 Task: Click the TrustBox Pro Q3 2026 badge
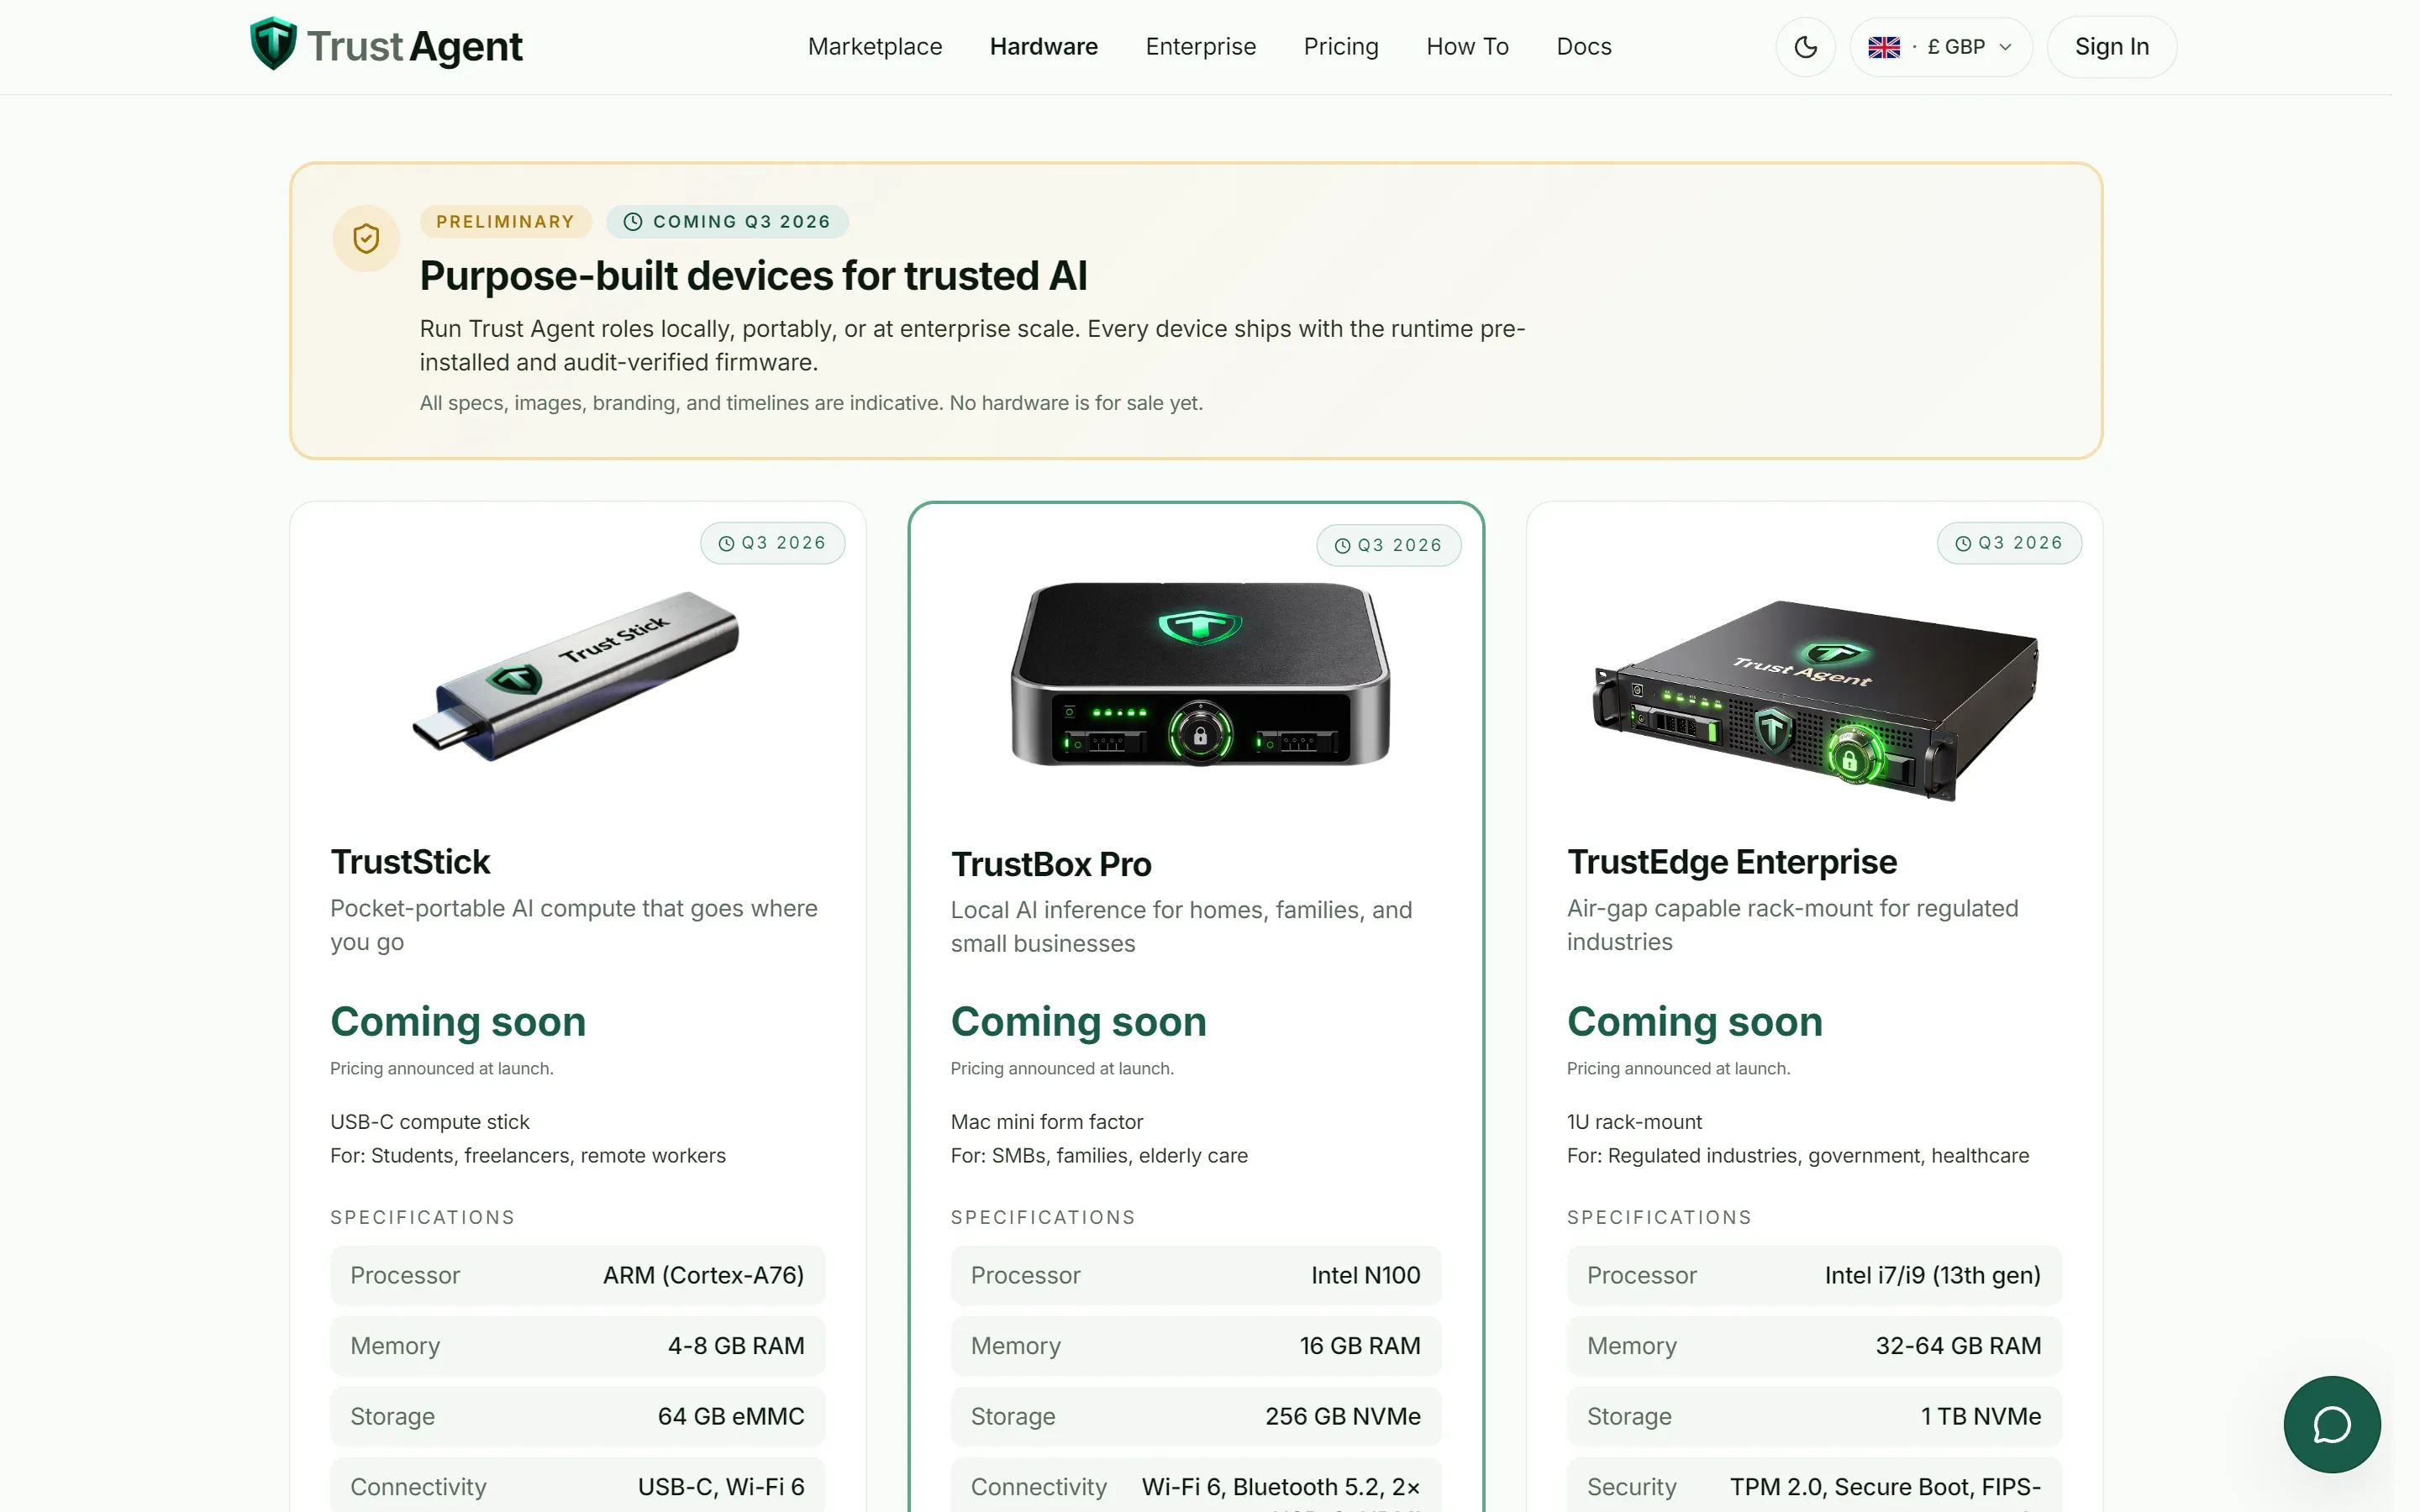tap(1388, 545)
